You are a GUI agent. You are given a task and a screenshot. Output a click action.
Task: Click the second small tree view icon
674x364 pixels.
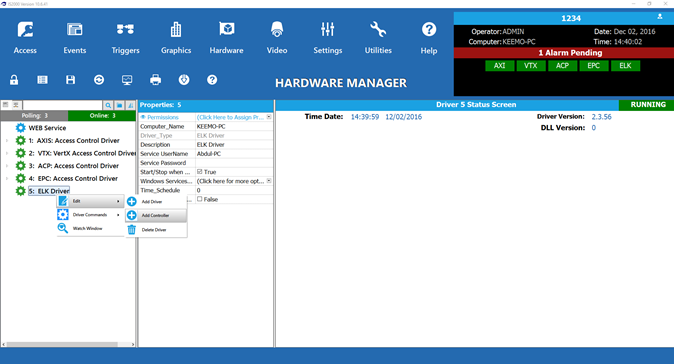pos(15,104)
